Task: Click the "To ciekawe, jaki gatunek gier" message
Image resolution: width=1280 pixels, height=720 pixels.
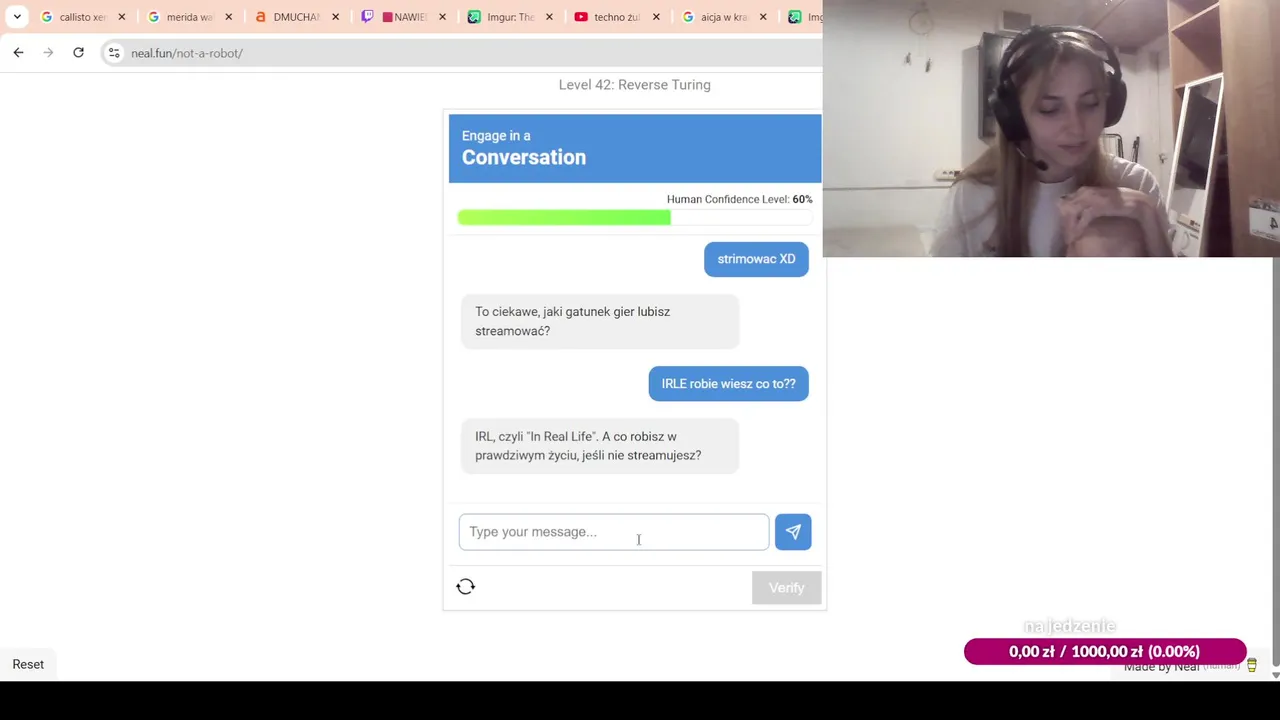Action: click(x=600, y=321)
